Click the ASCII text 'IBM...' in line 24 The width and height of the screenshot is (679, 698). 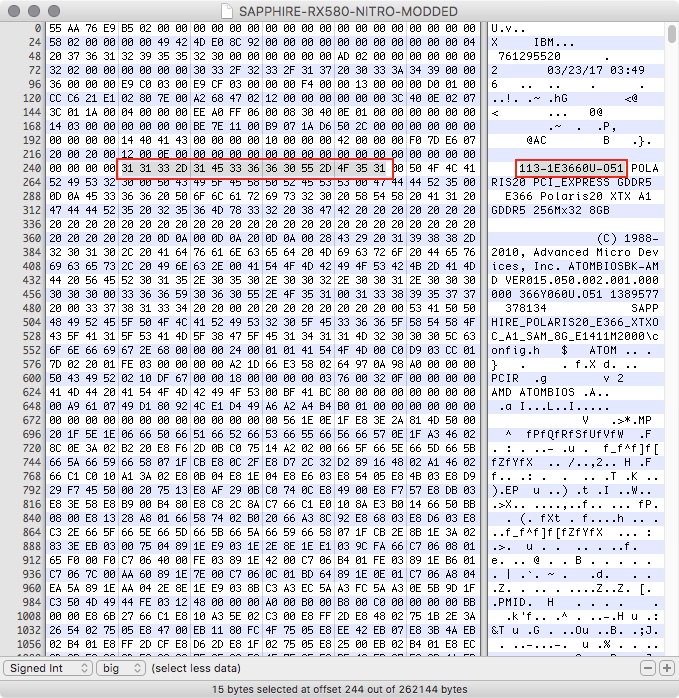554,42
